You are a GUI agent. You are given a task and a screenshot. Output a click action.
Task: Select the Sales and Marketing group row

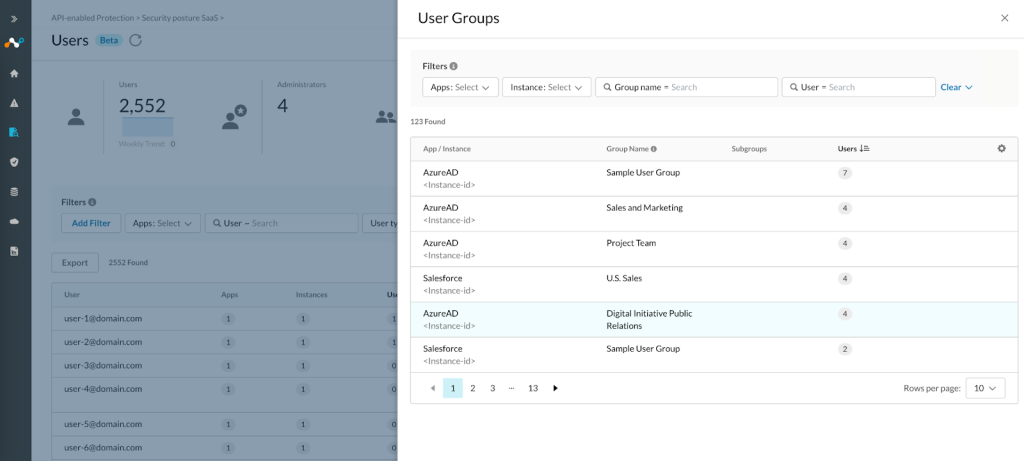[714, 214]
